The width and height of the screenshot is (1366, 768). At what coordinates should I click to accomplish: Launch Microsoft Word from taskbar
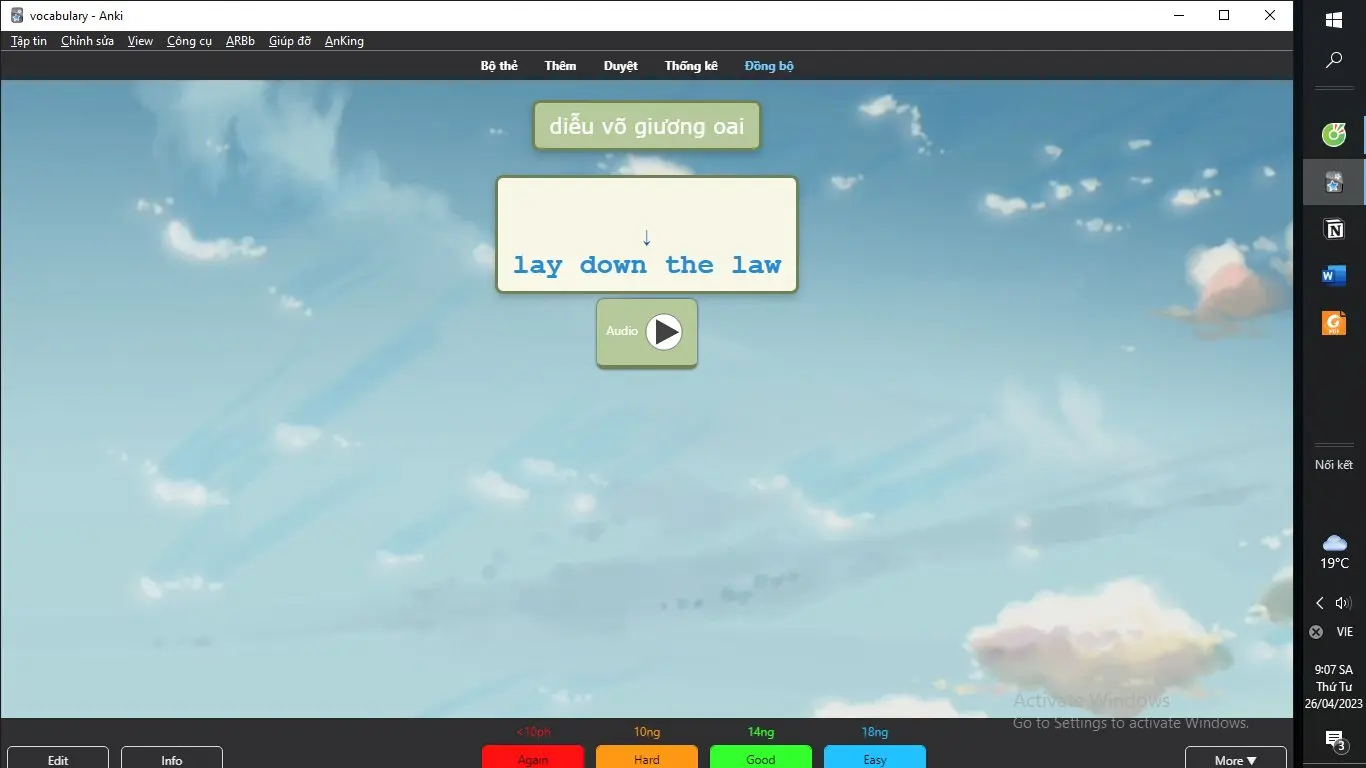coord(1333,276)
